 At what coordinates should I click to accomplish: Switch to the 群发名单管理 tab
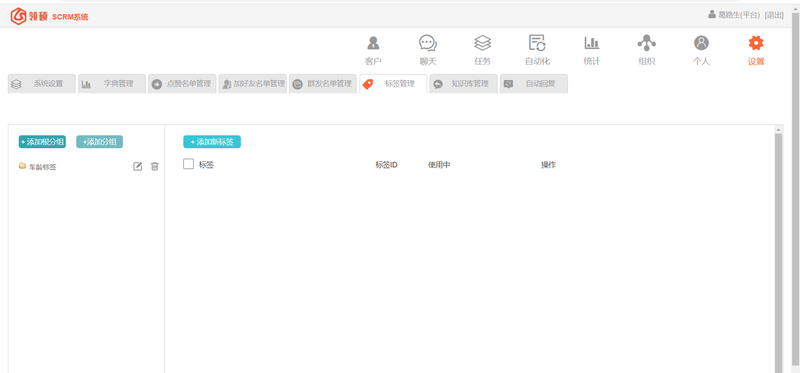[x=323, y=84]
